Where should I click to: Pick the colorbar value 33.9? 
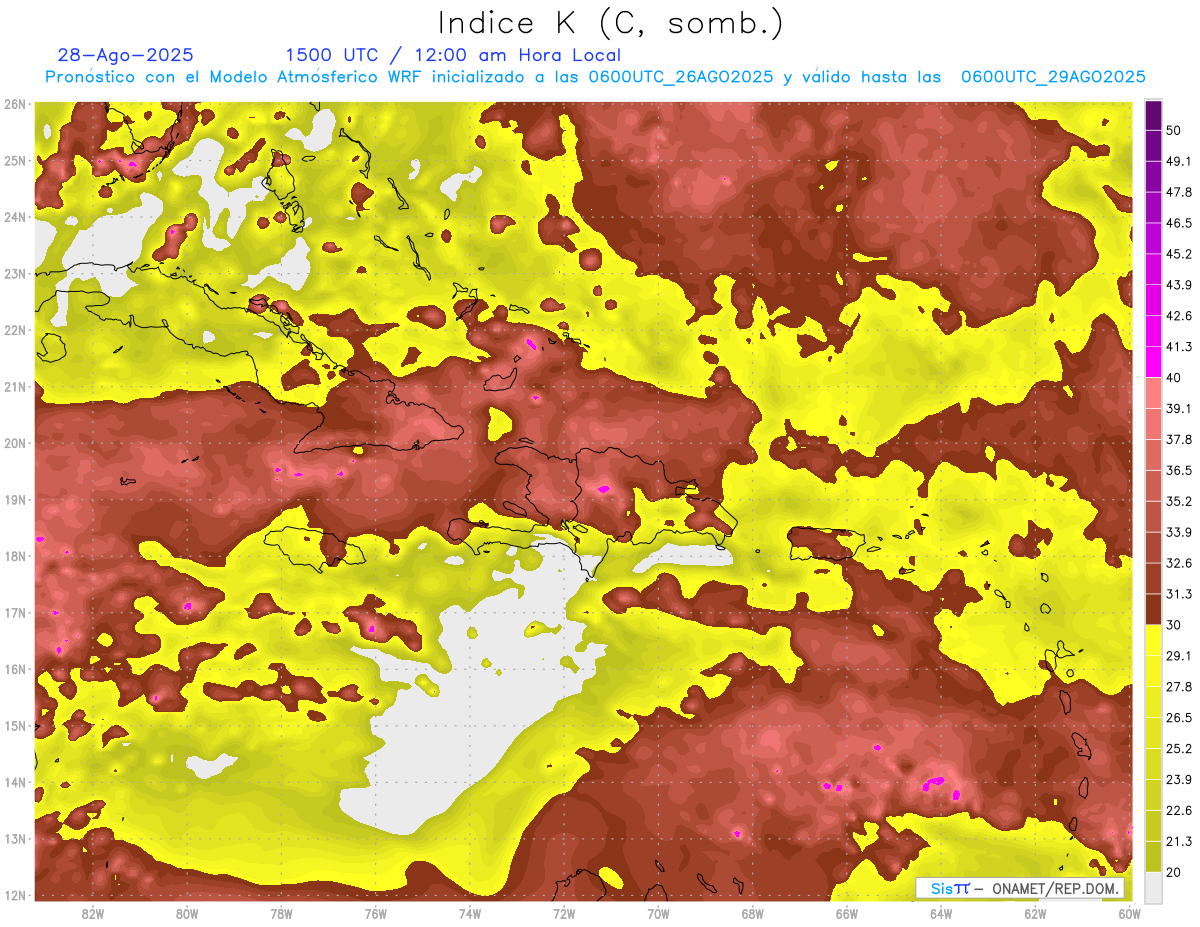(1179, 533)
